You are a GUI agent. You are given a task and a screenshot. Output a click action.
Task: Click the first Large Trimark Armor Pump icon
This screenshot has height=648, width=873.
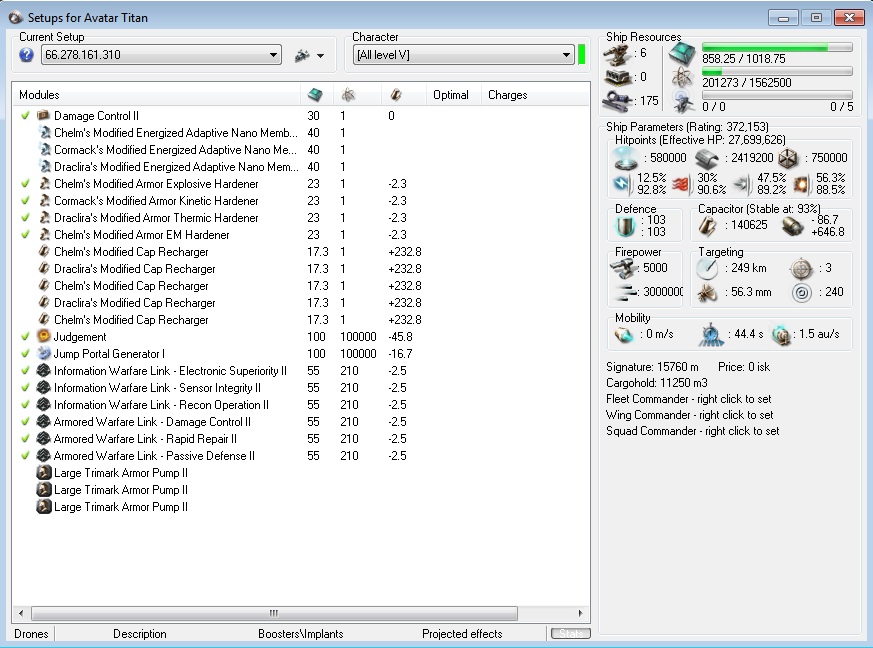[43, 473]
